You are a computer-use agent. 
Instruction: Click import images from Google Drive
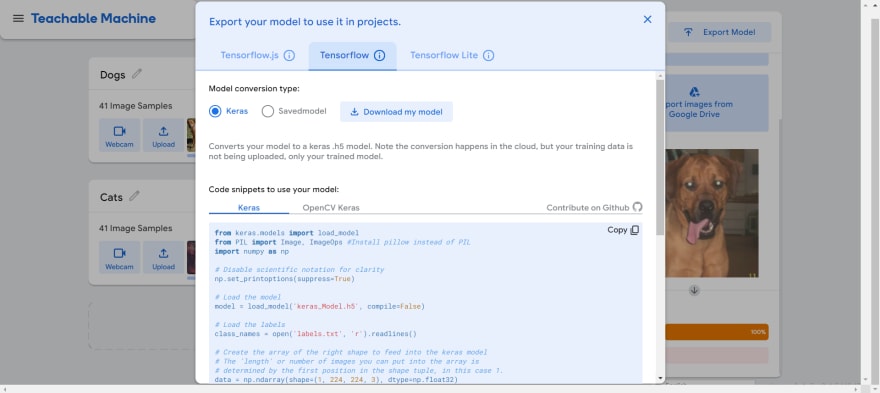pos(716,104)
